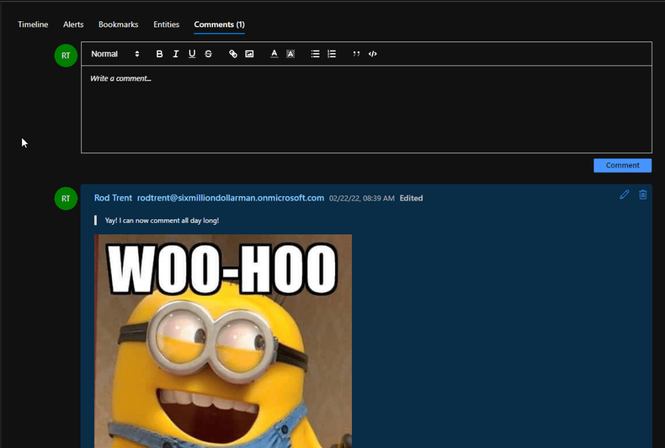Toggle bold formatting in comment editor

(159, 54)
